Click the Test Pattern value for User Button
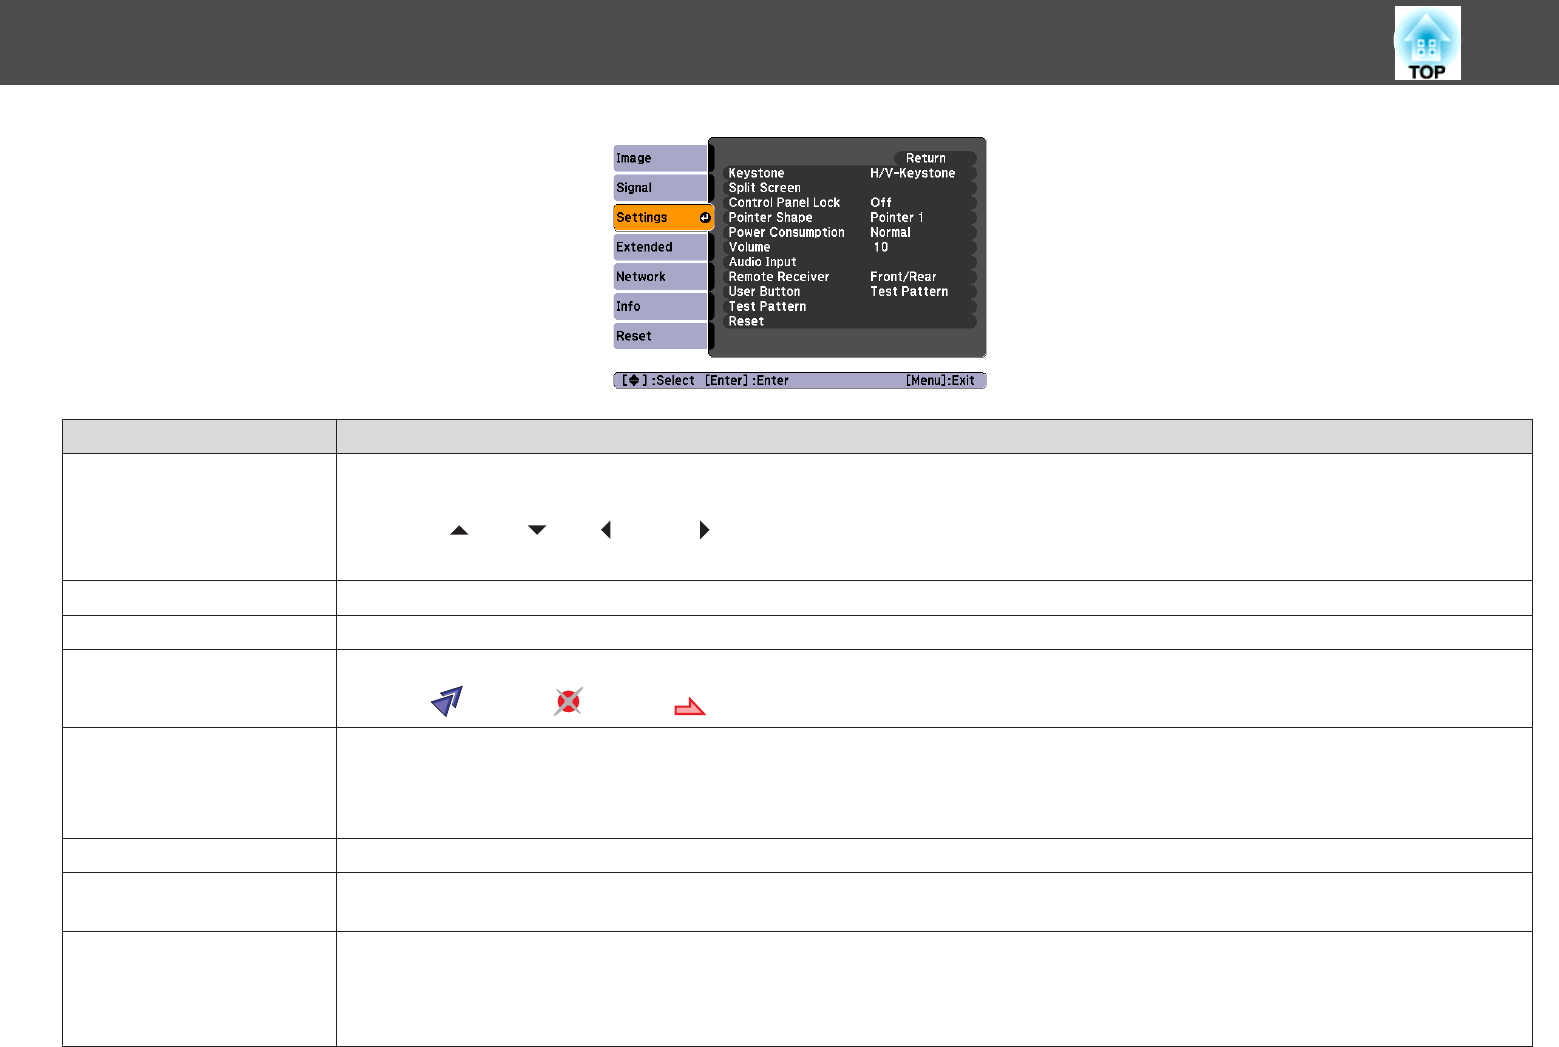The image size is (1559, 1047). pos(909,292)
